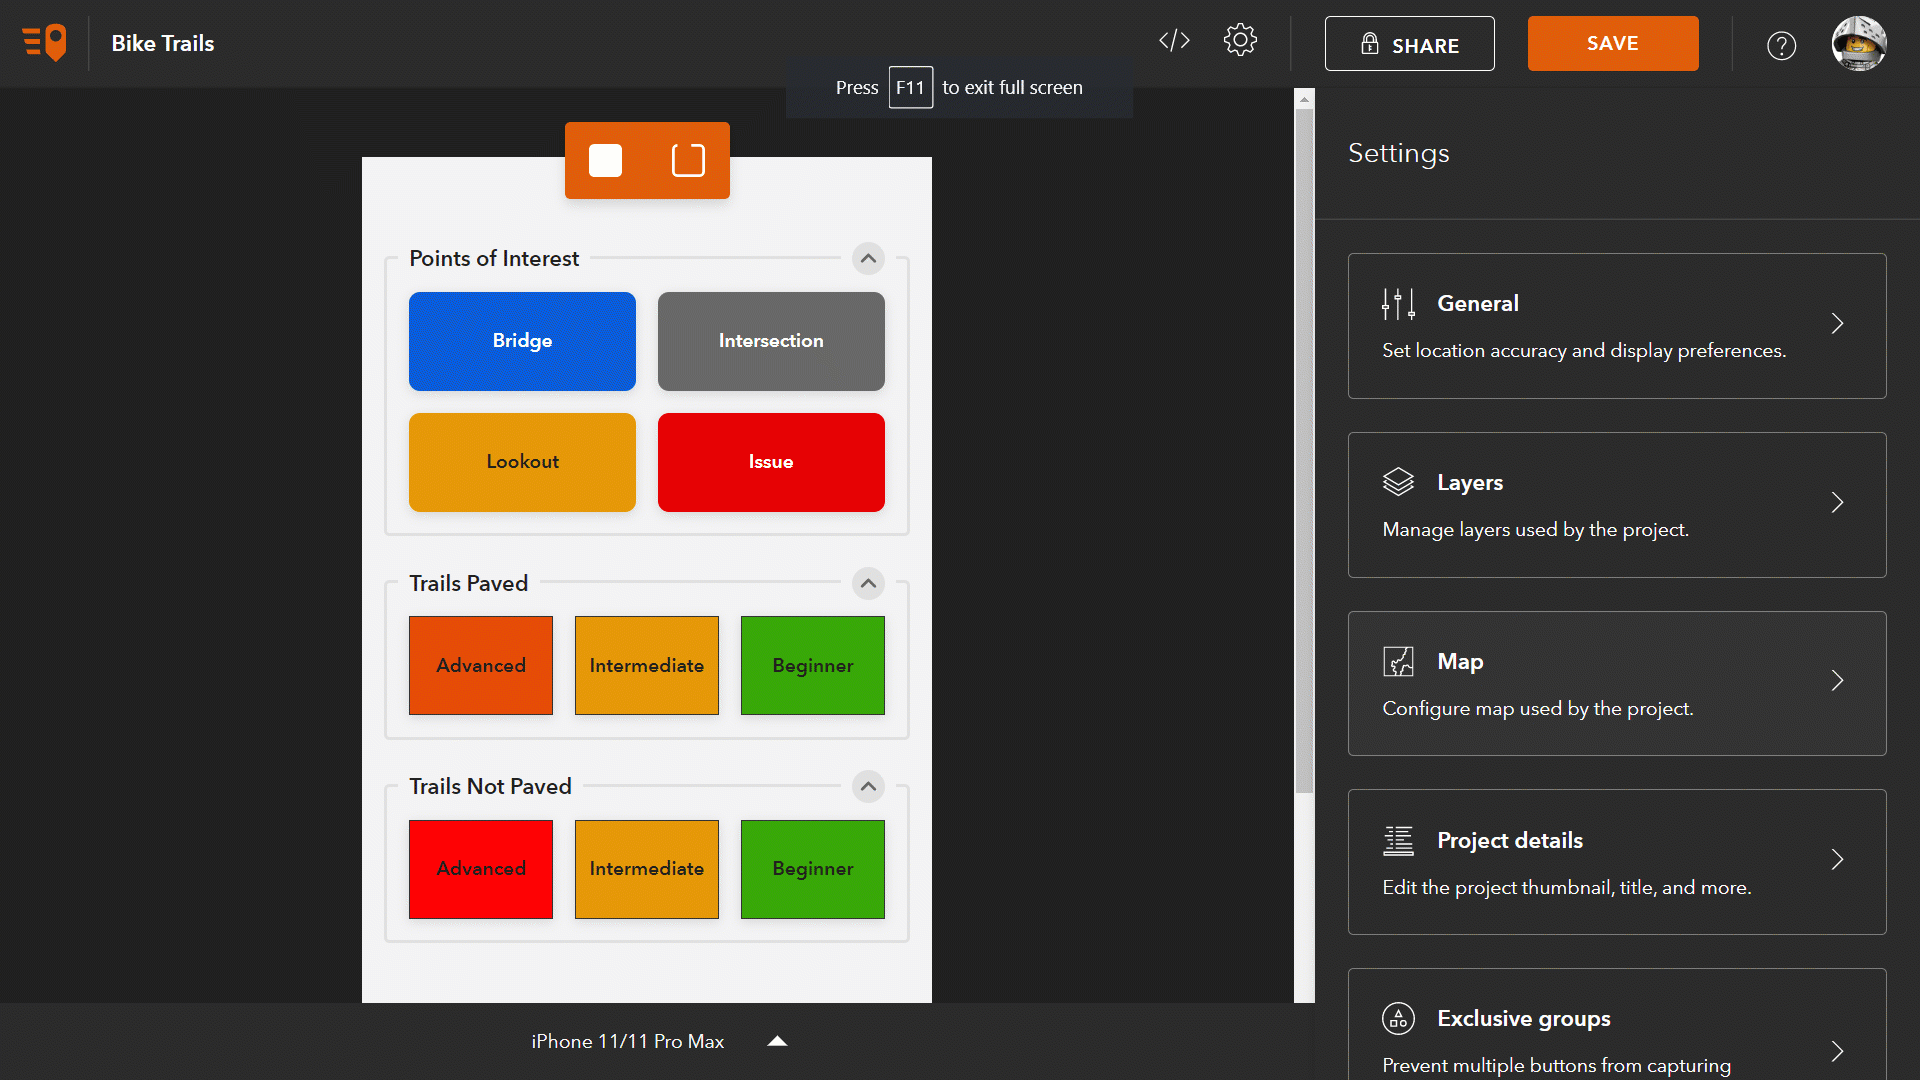Click the SHARE button
Image resolution: width=1920 pixels, height=1080 pixels.
pyautogui.click(x=1409, y=44)
